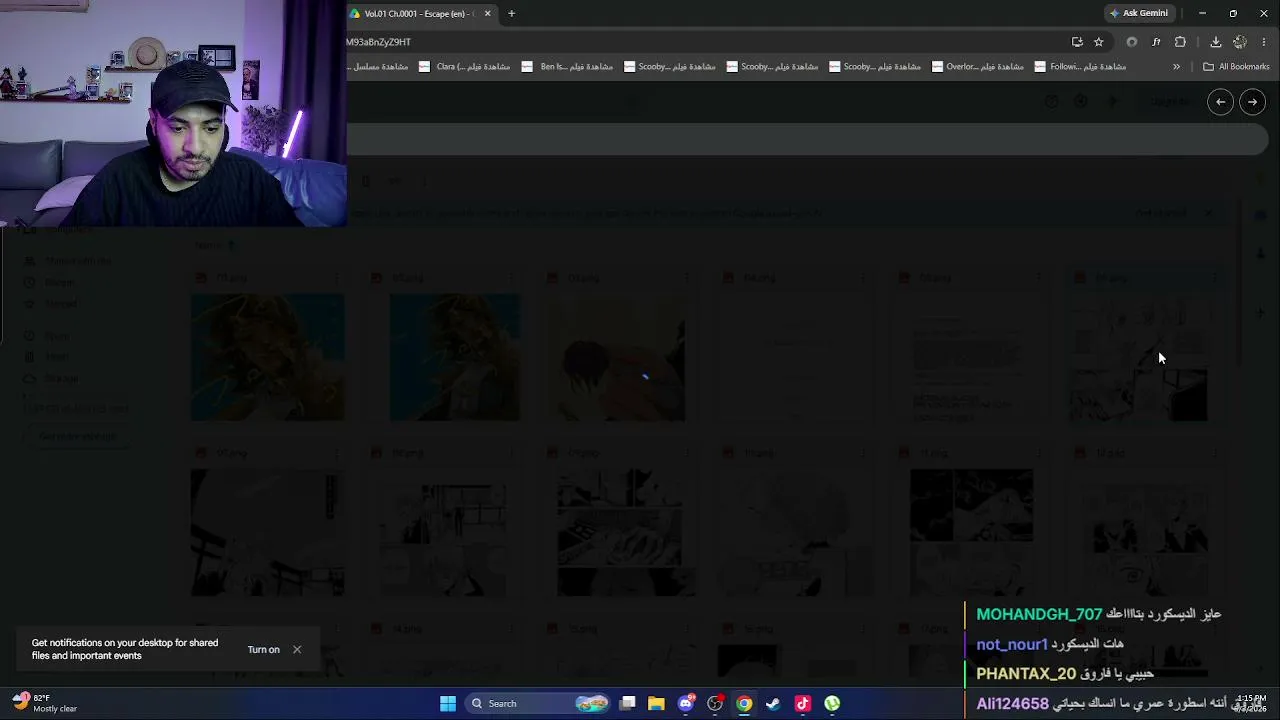1280x720 pixels.
Task: Click the taskbar Search box
Action: (540, 704)
